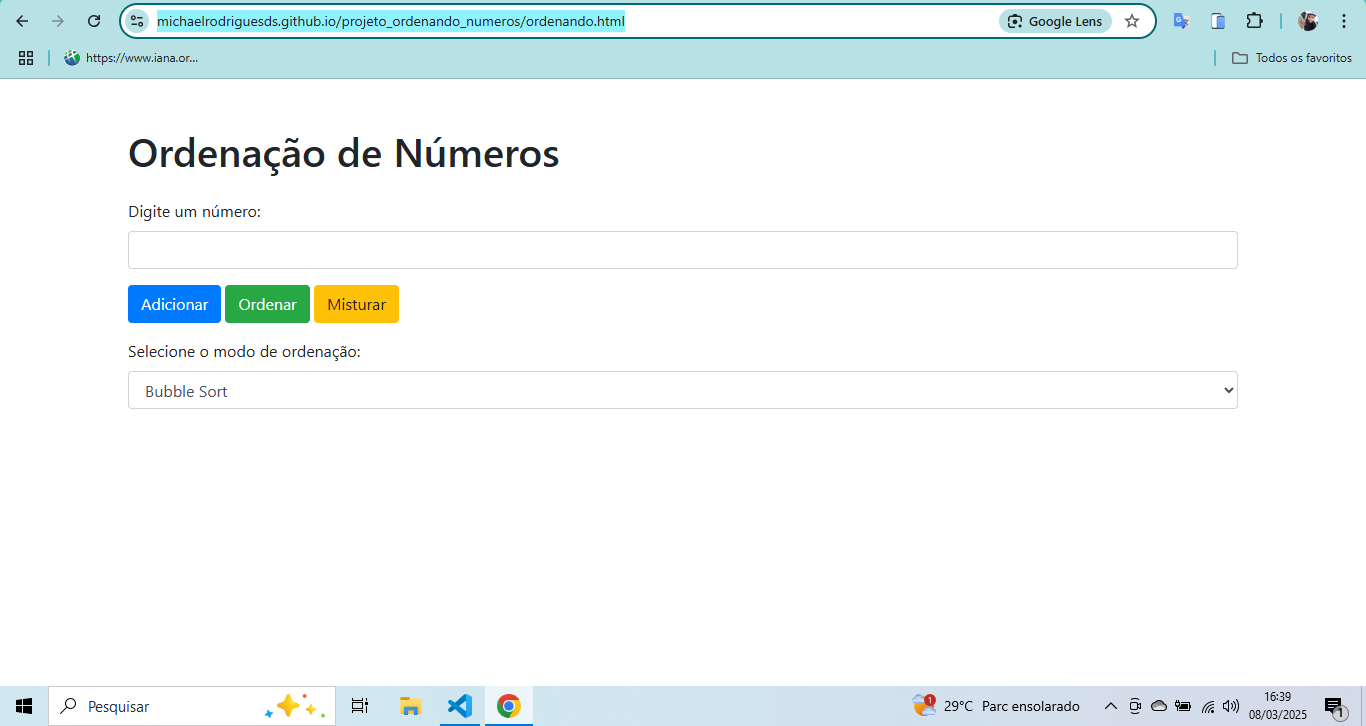The image size is (1366, 726).
Task: Open the Google Translate extension
Action: point(1181,21)
